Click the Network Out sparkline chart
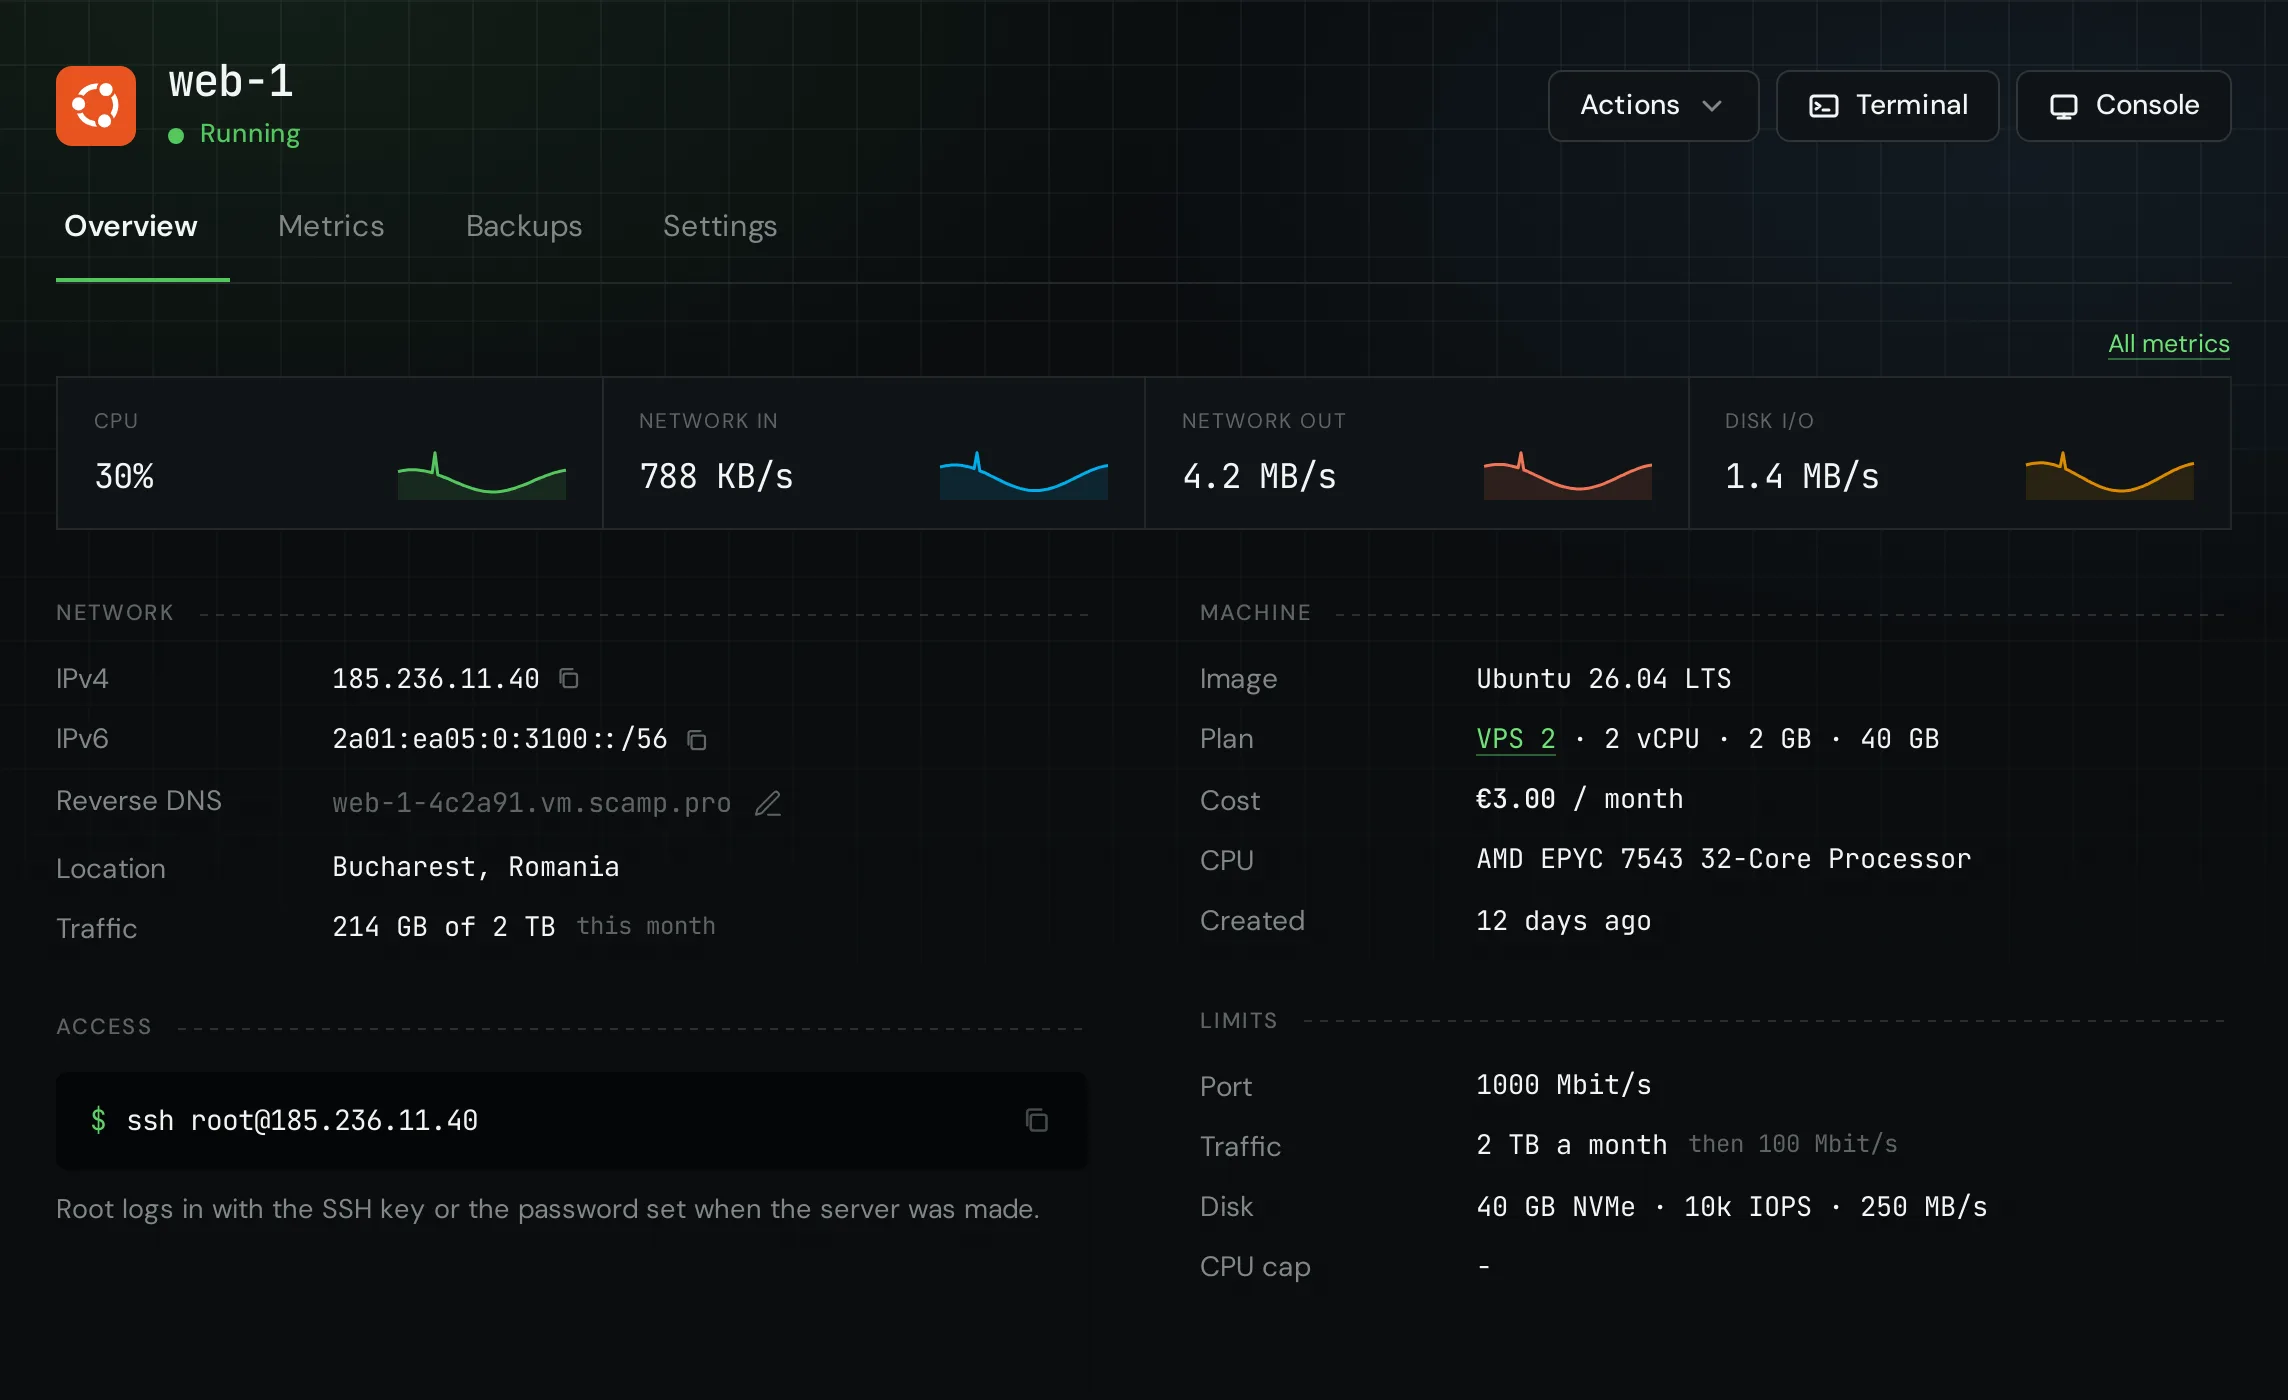2288x1400 pixels. tap(1568, 476)
